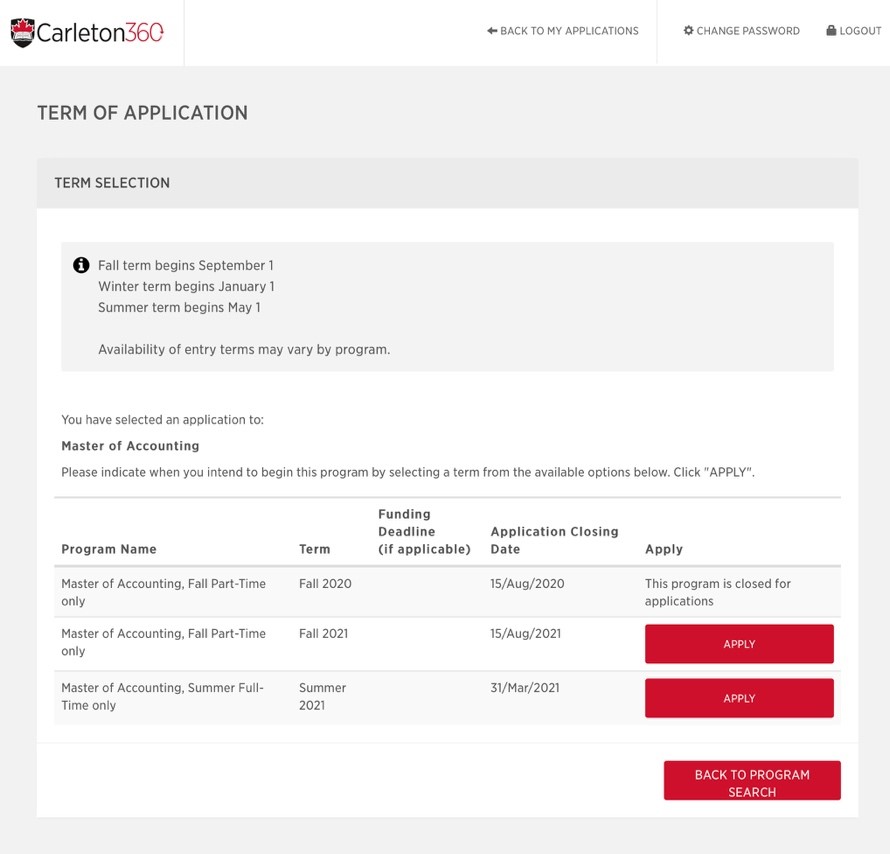Image resolution: width=890 pixels, height=854 pixels.
Task: Click Back to Program Search
Action: pos(752,780)
